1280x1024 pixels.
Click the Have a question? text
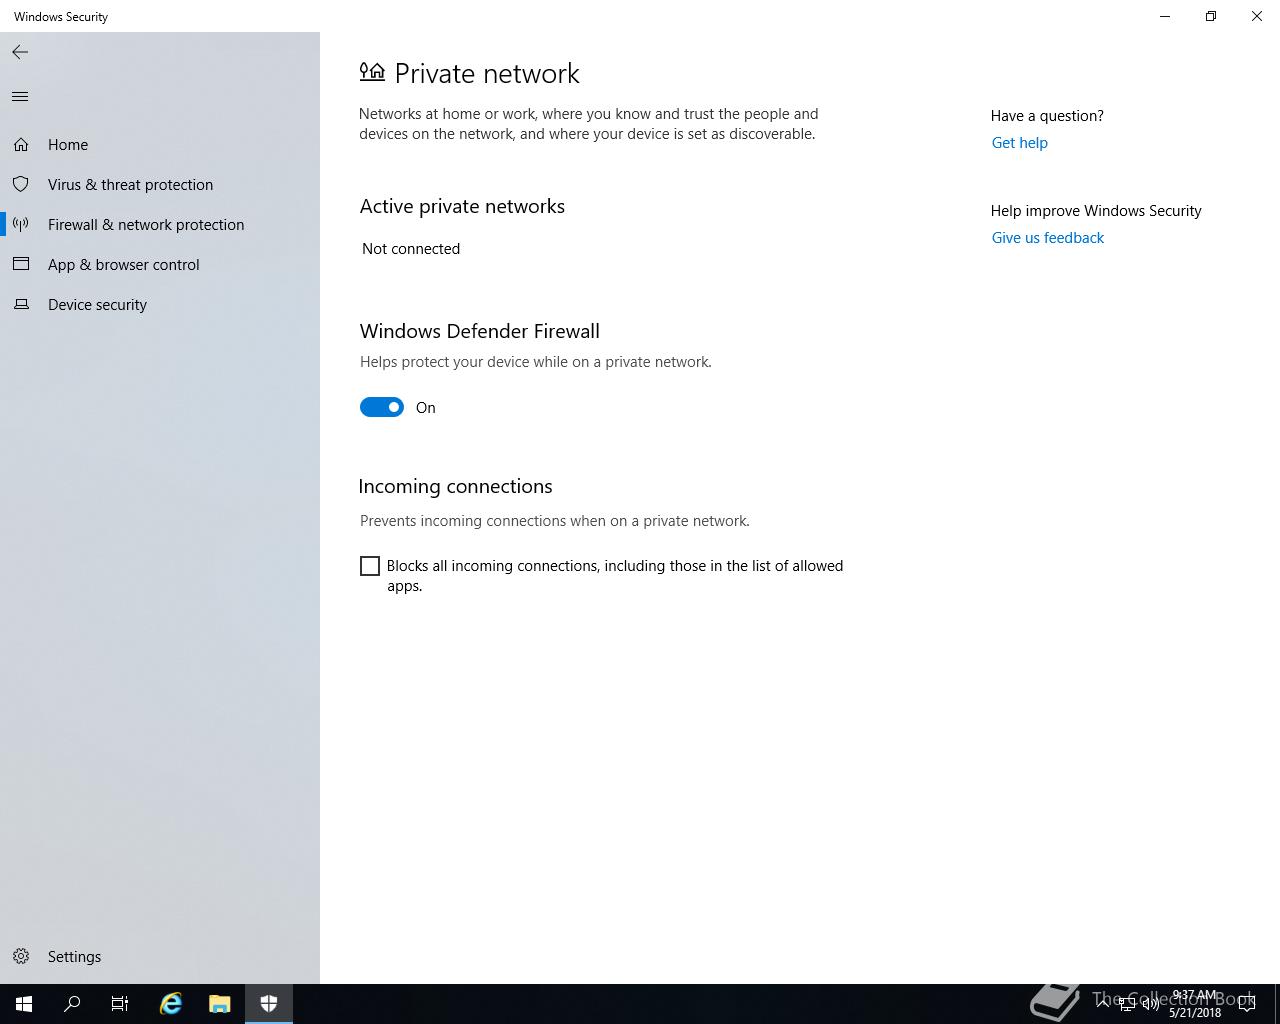click(x=1047, y=116)
